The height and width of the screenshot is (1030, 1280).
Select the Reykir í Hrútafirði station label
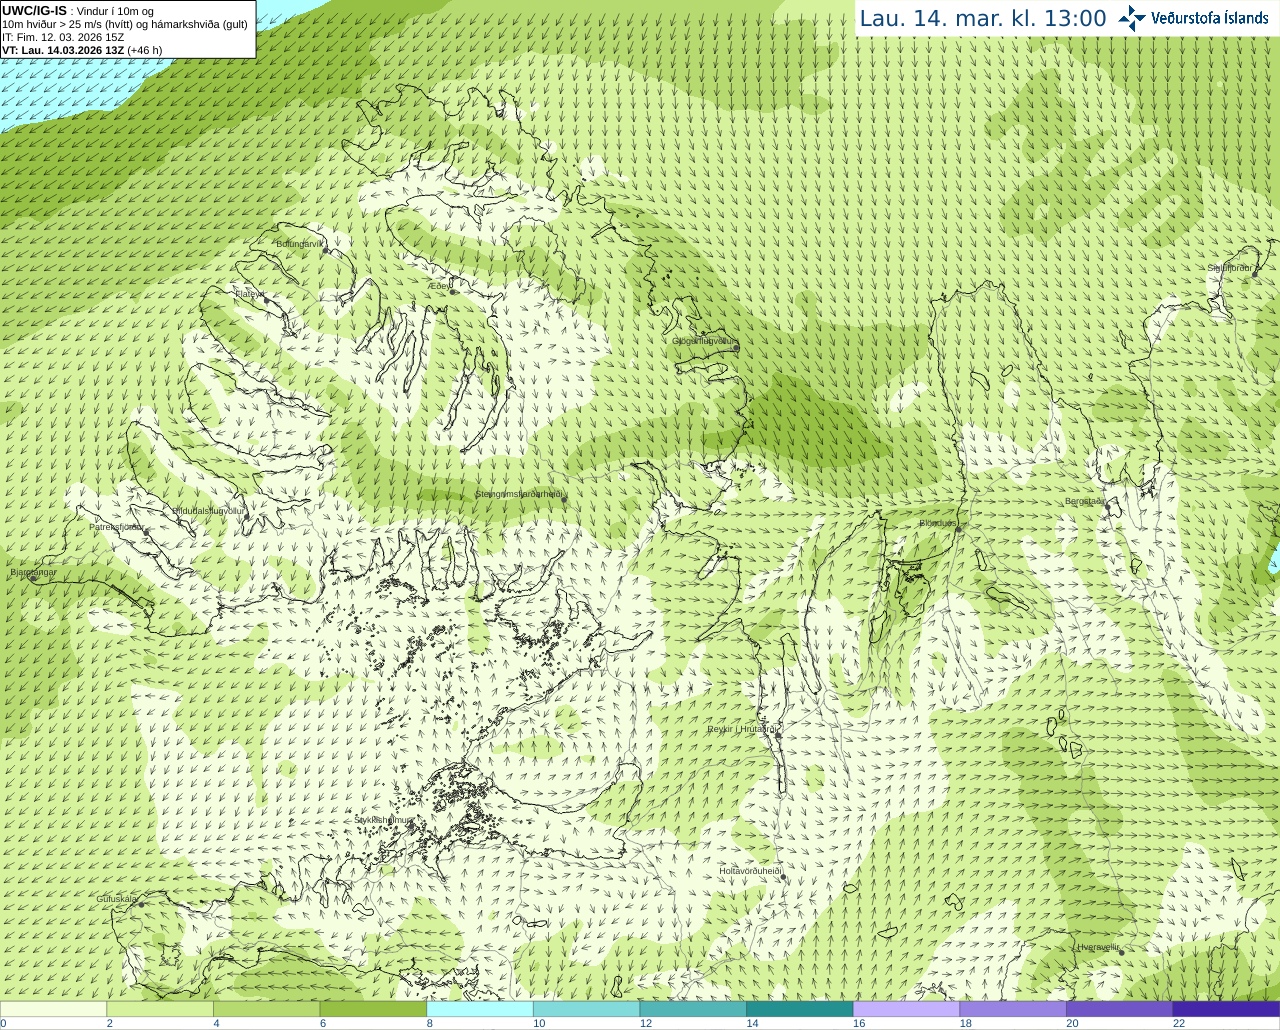coord(742,729)
